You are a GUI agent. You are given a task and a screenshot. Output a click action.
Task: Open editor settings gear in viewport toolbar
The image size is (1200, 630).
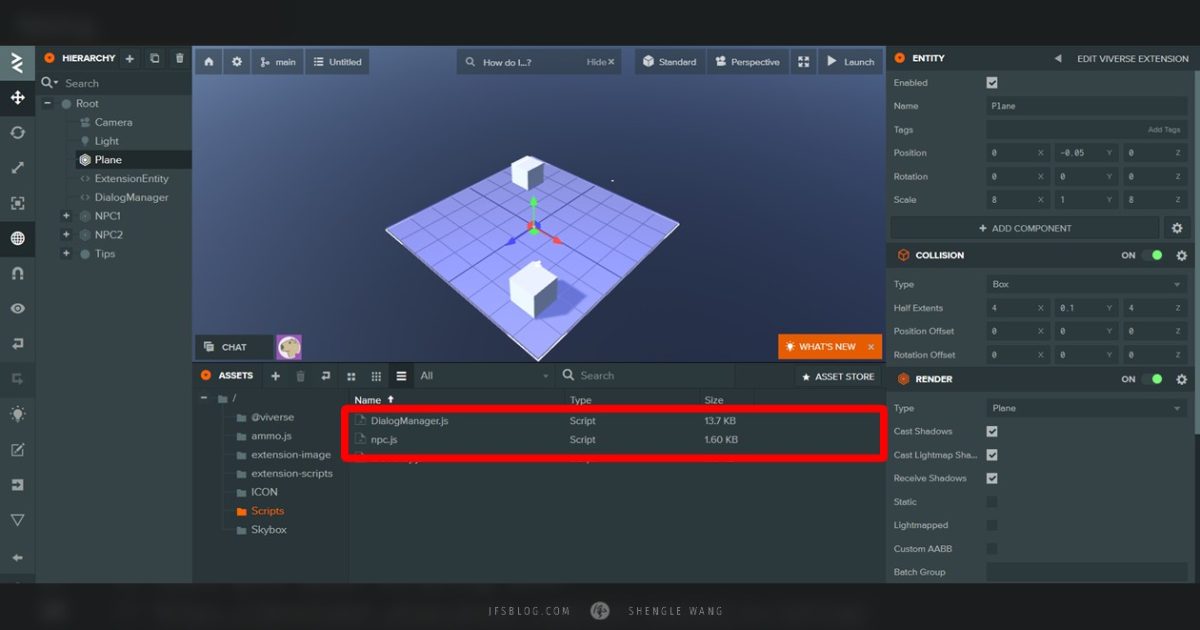pyautogui.click(x=237, y=62)
